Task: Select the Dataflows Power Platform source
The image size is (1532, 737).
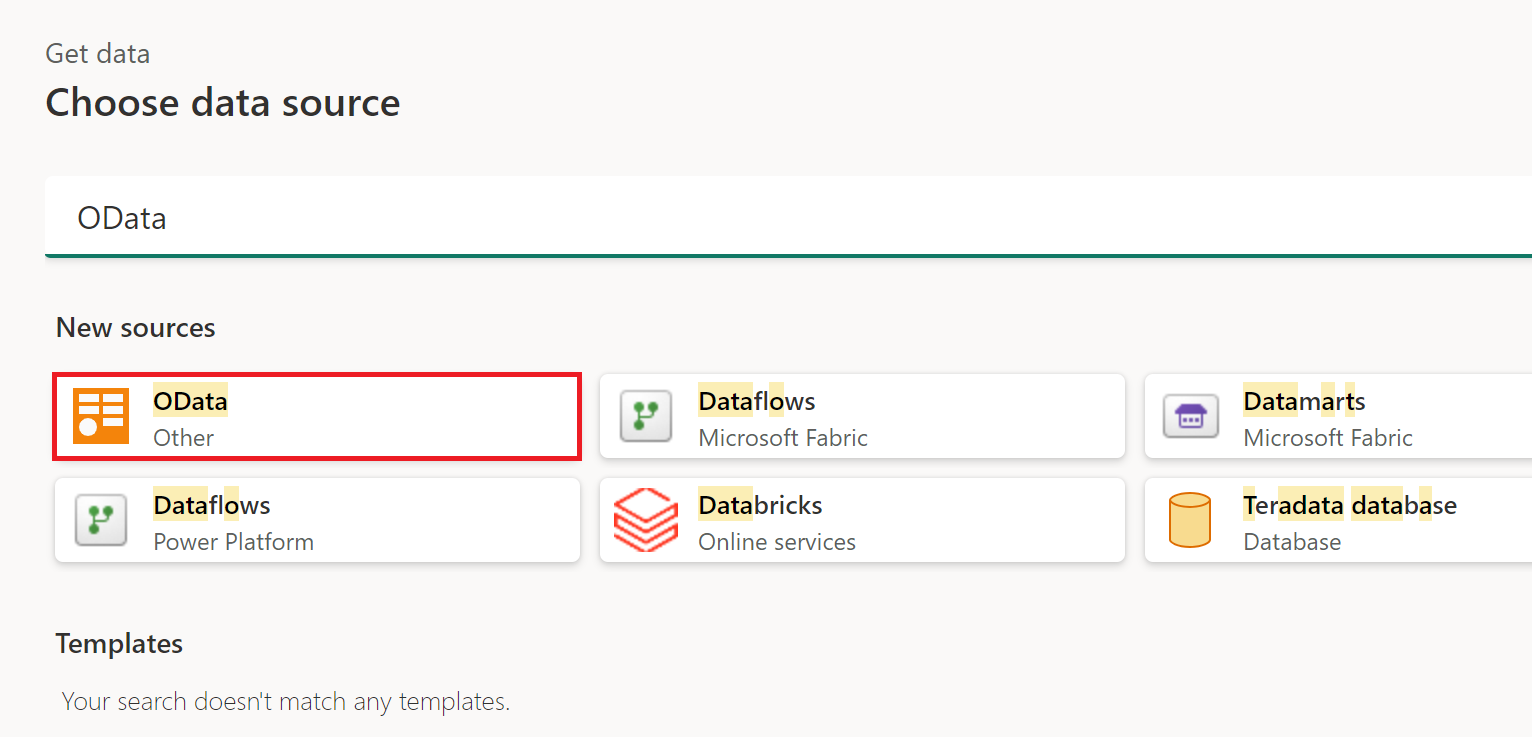Action: point(316,520)
